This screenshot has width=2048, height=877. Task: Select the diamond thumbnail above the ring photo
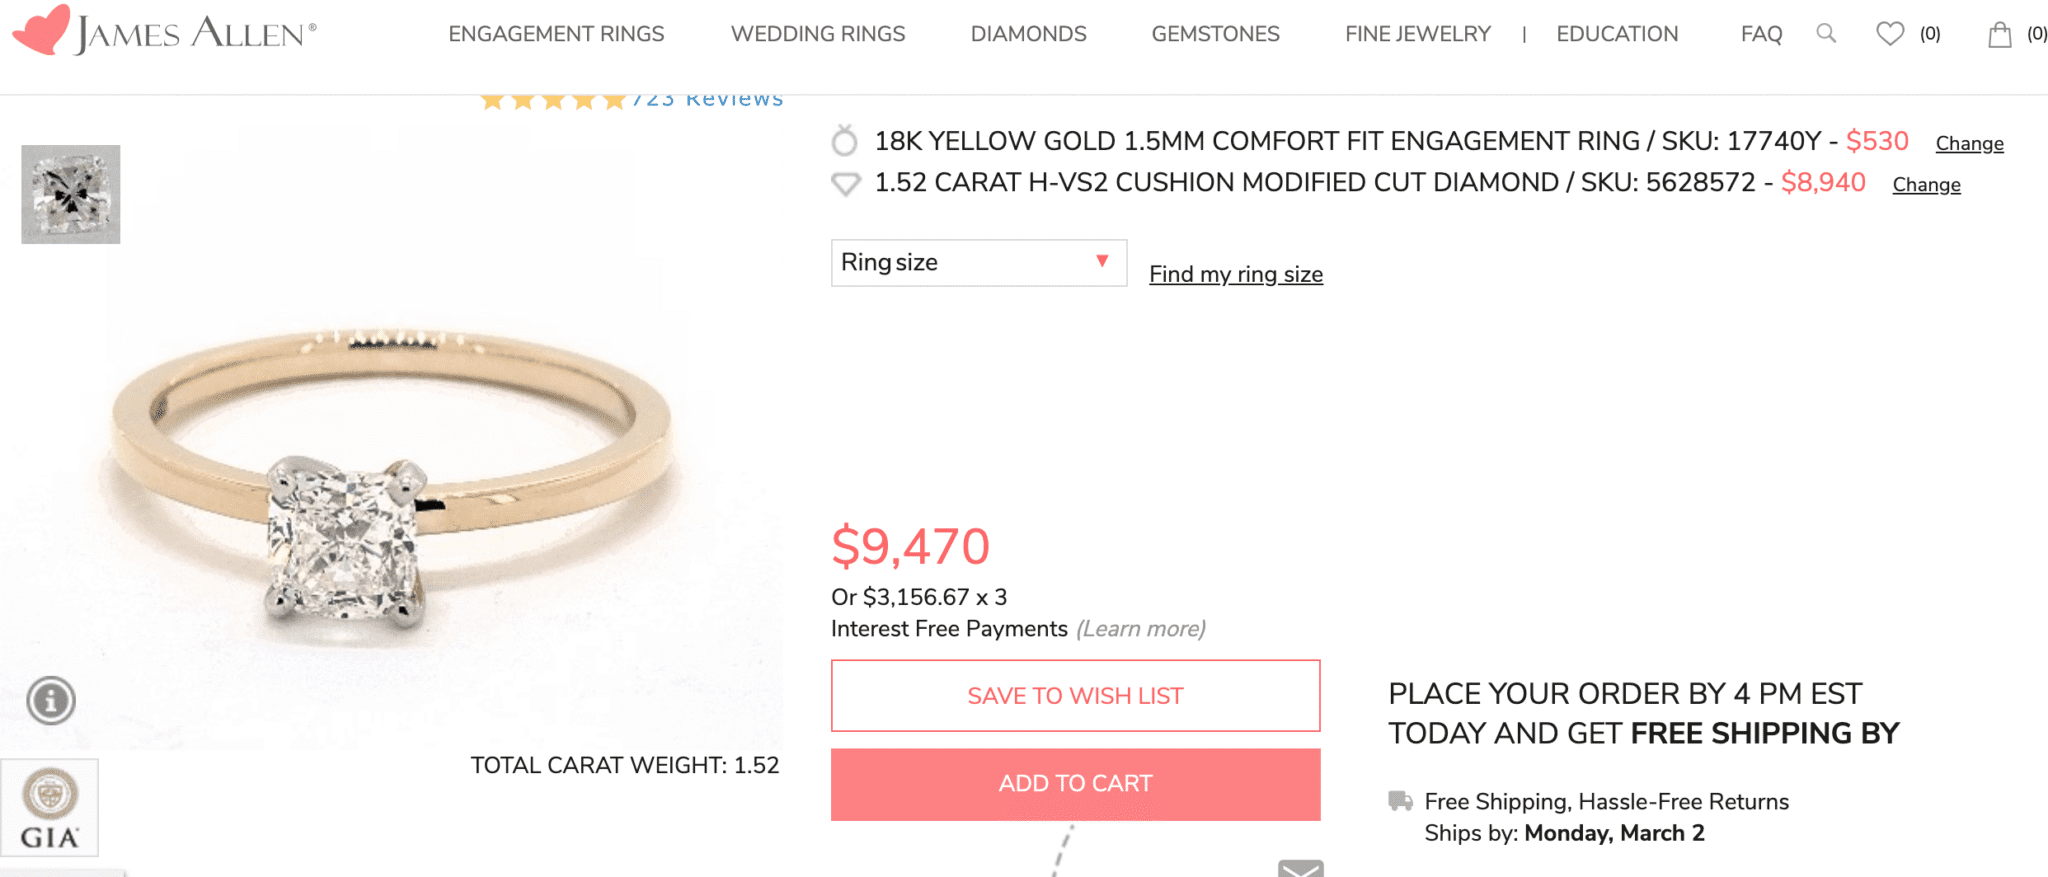(x=70, y=193)
